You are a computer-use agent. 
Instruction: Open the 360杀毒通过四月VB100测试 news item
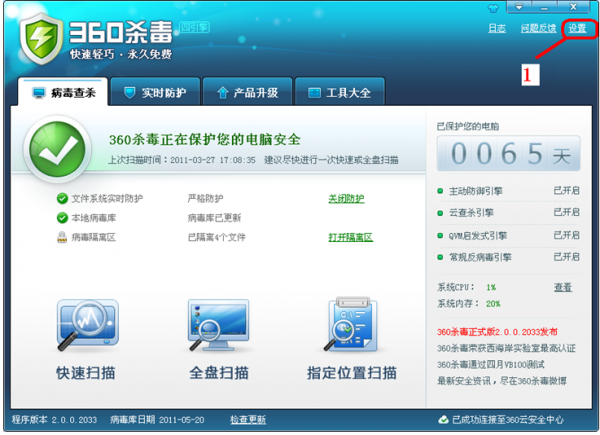491,365
